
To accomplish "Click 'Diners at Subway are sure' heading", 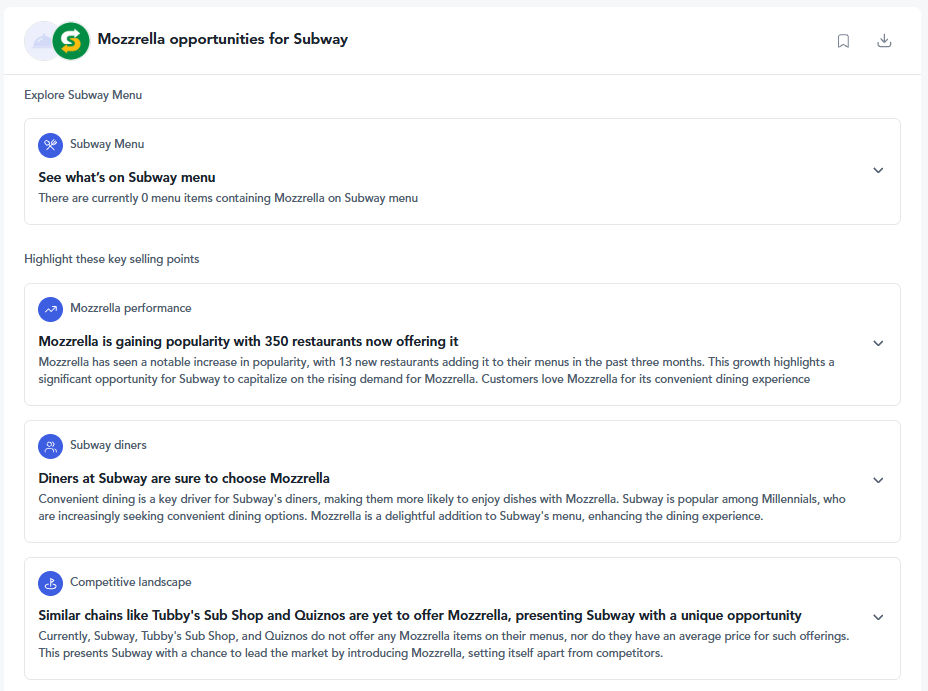I will pos(184,478).
